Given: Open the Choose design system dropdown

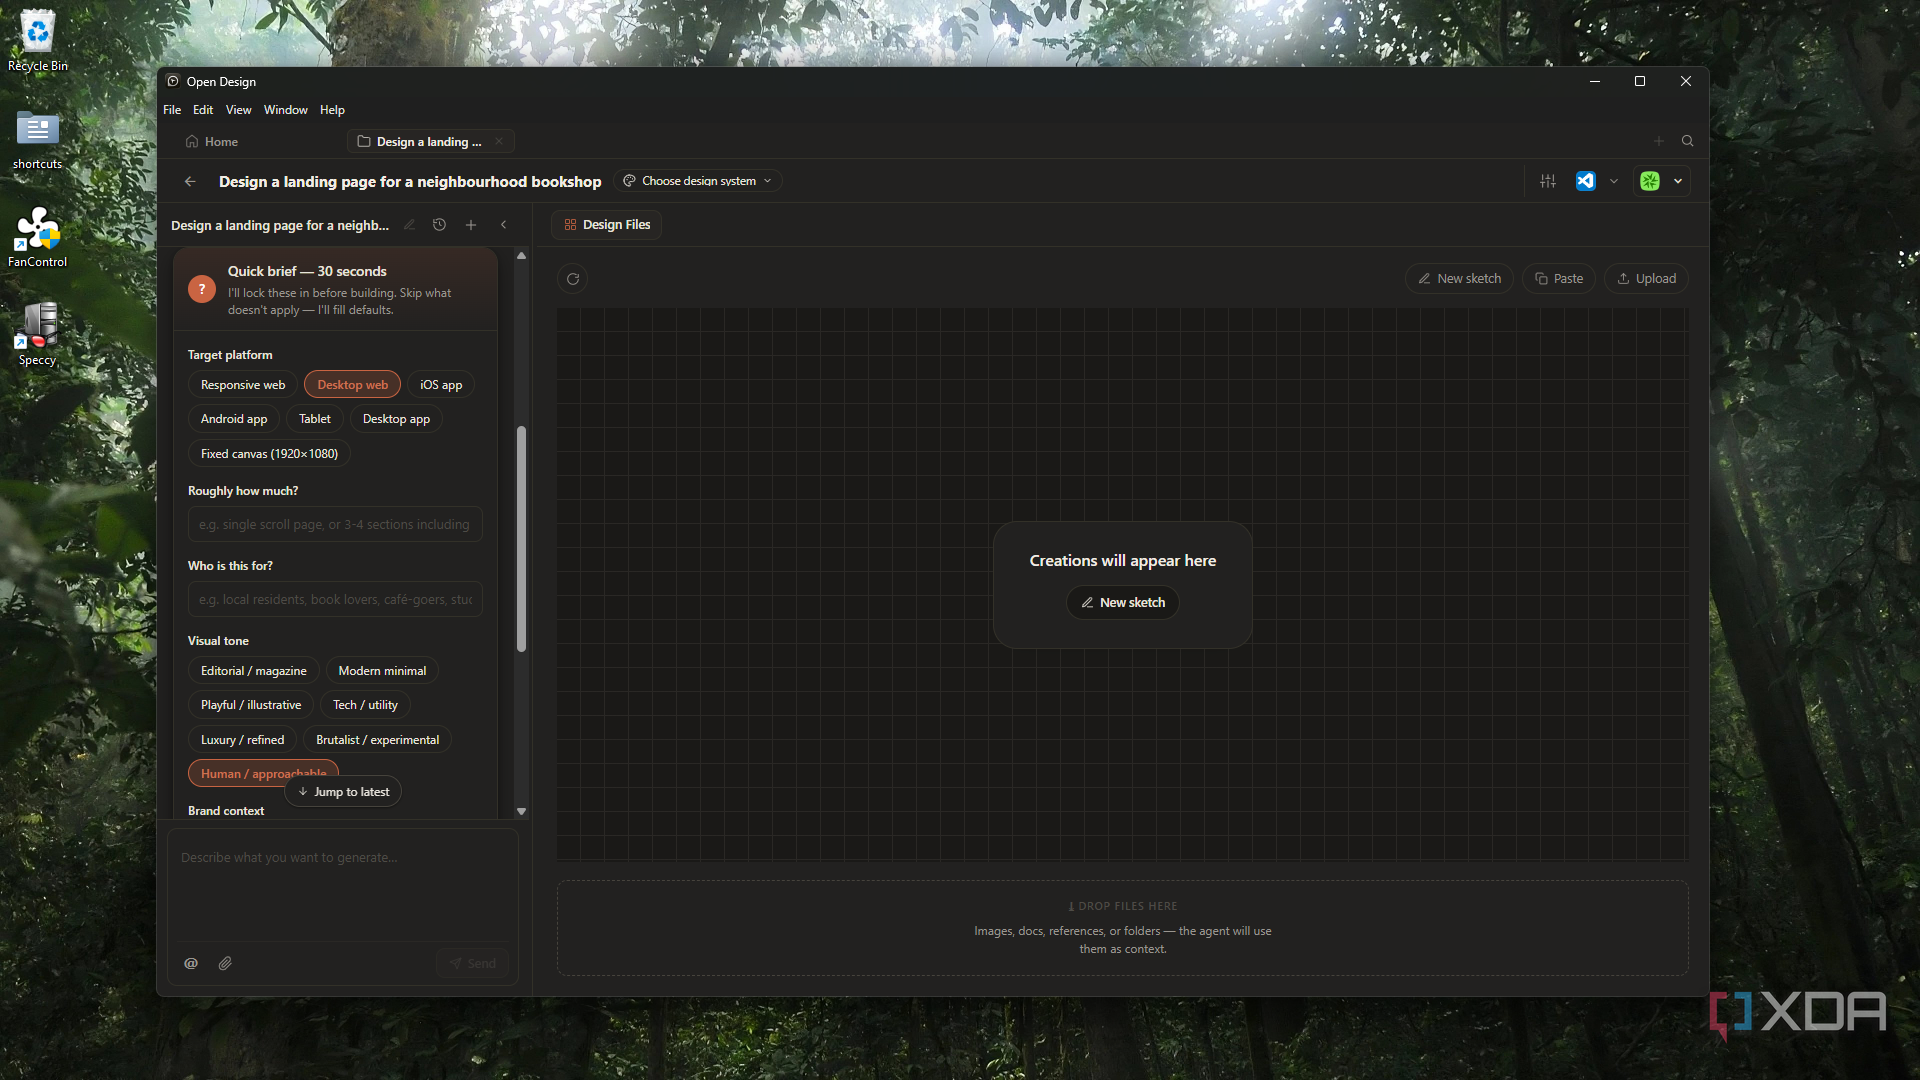Looking at the screenshot, I should point(697,181).
